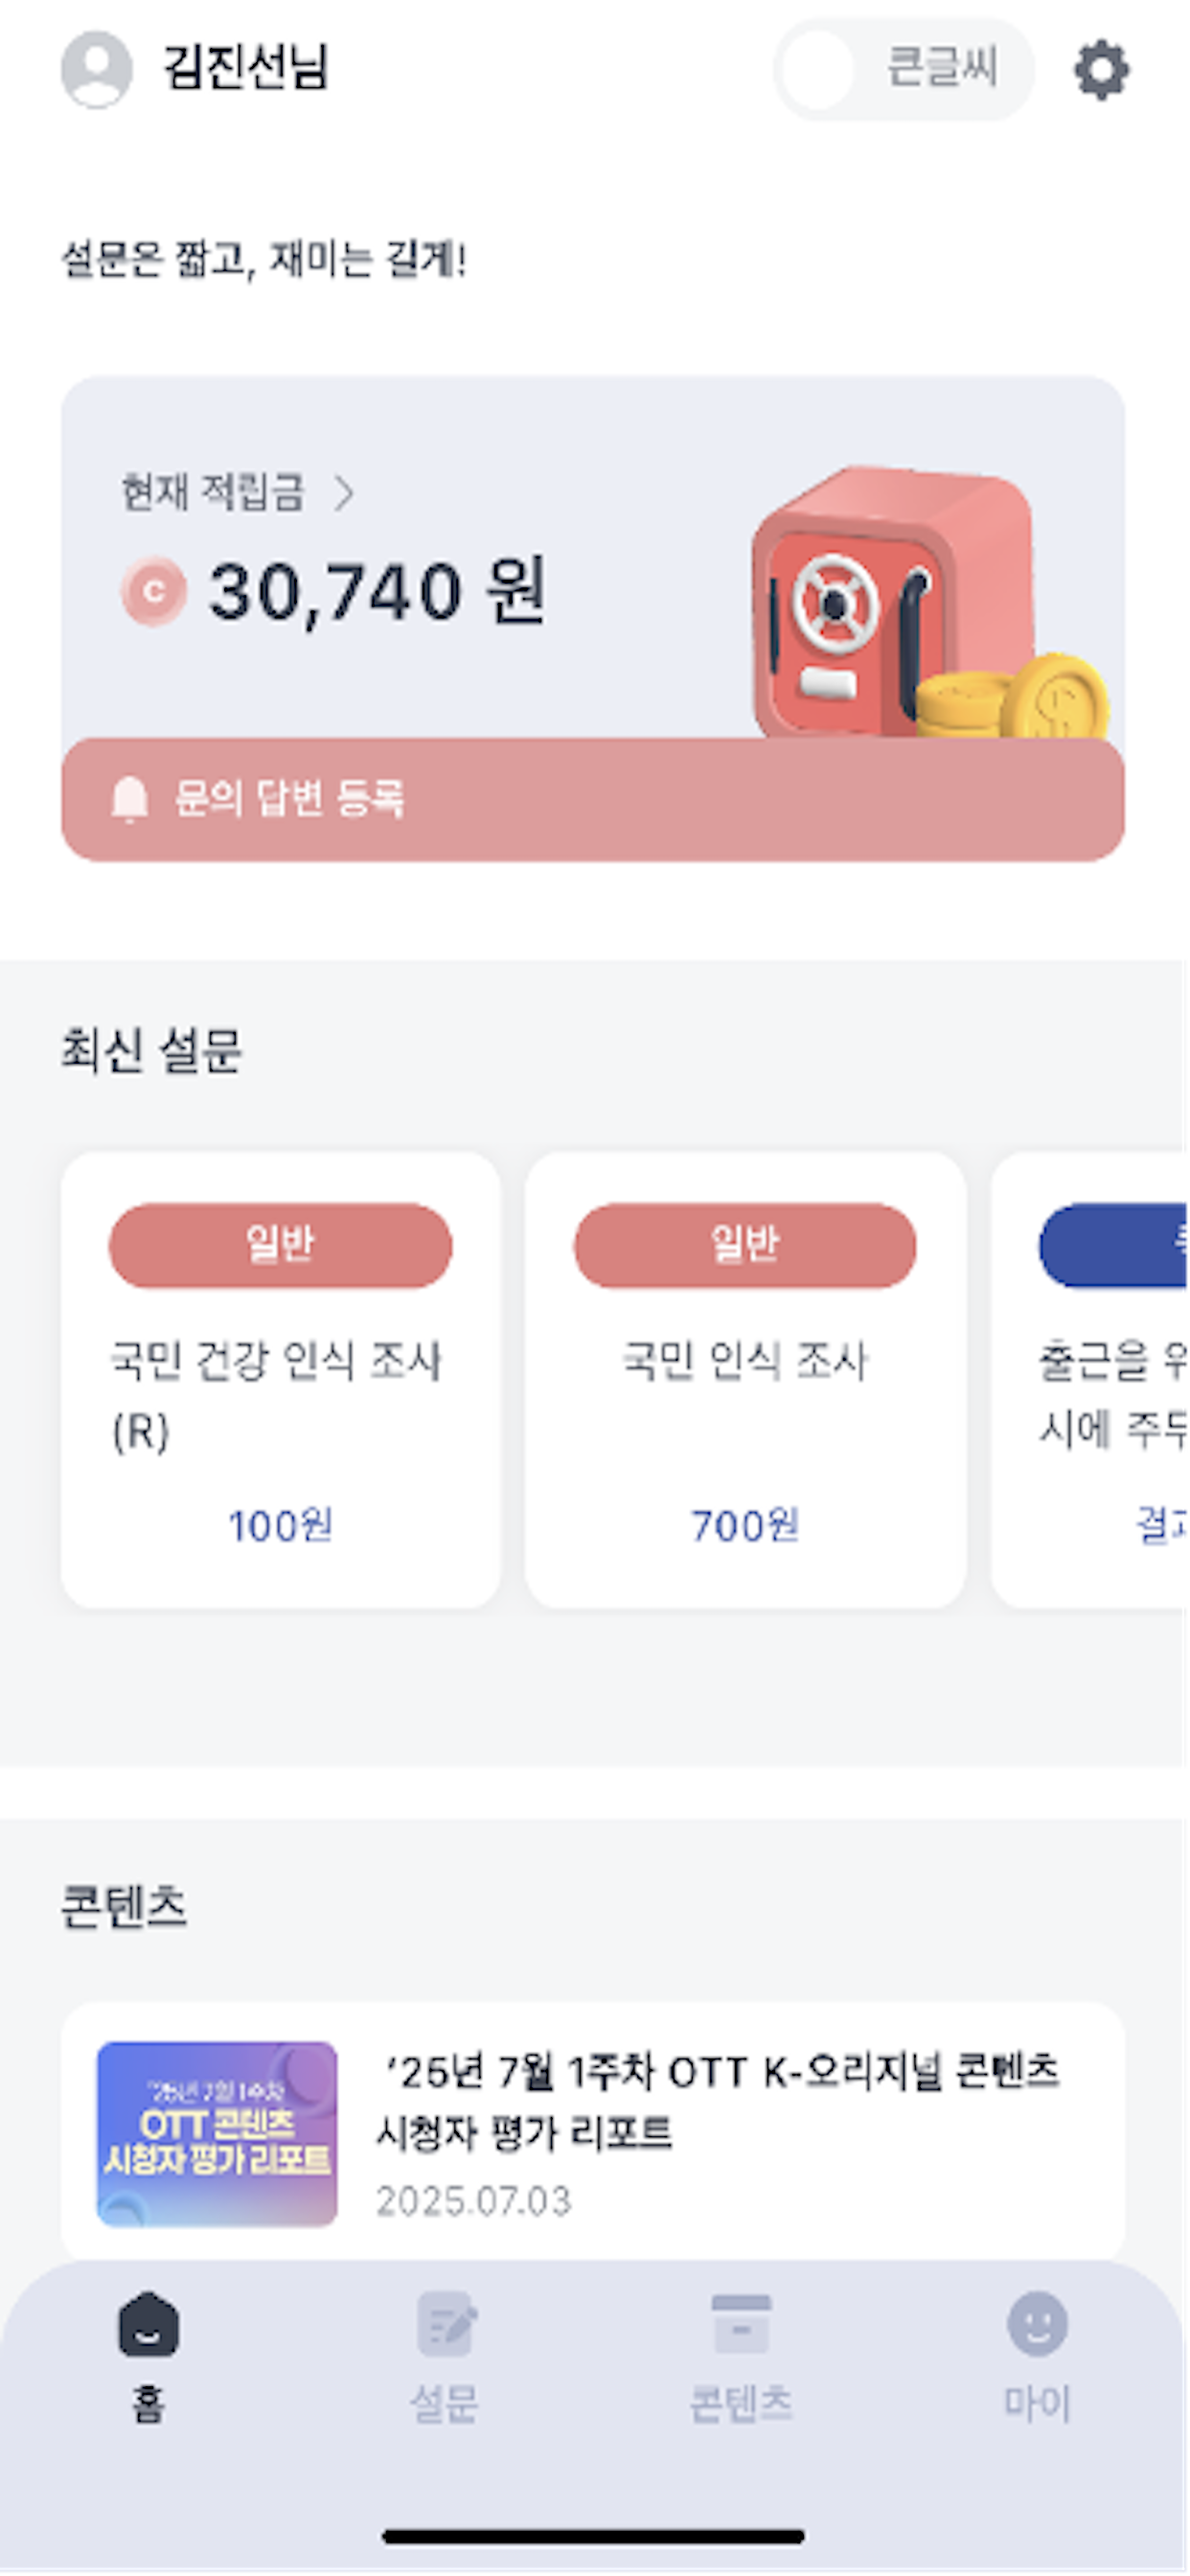1190x2576 pixels.
Task: Open settings via the gear icon
Action: click(1101, 70)
